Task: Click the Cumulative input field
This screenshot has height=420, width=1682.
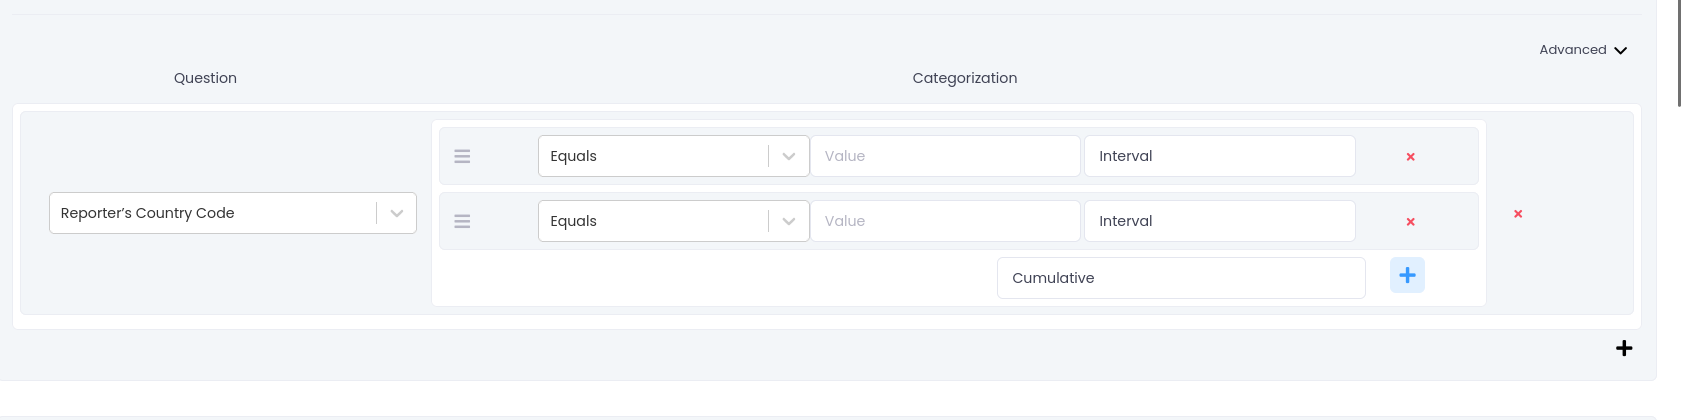Action: [x=1180, y=278]
